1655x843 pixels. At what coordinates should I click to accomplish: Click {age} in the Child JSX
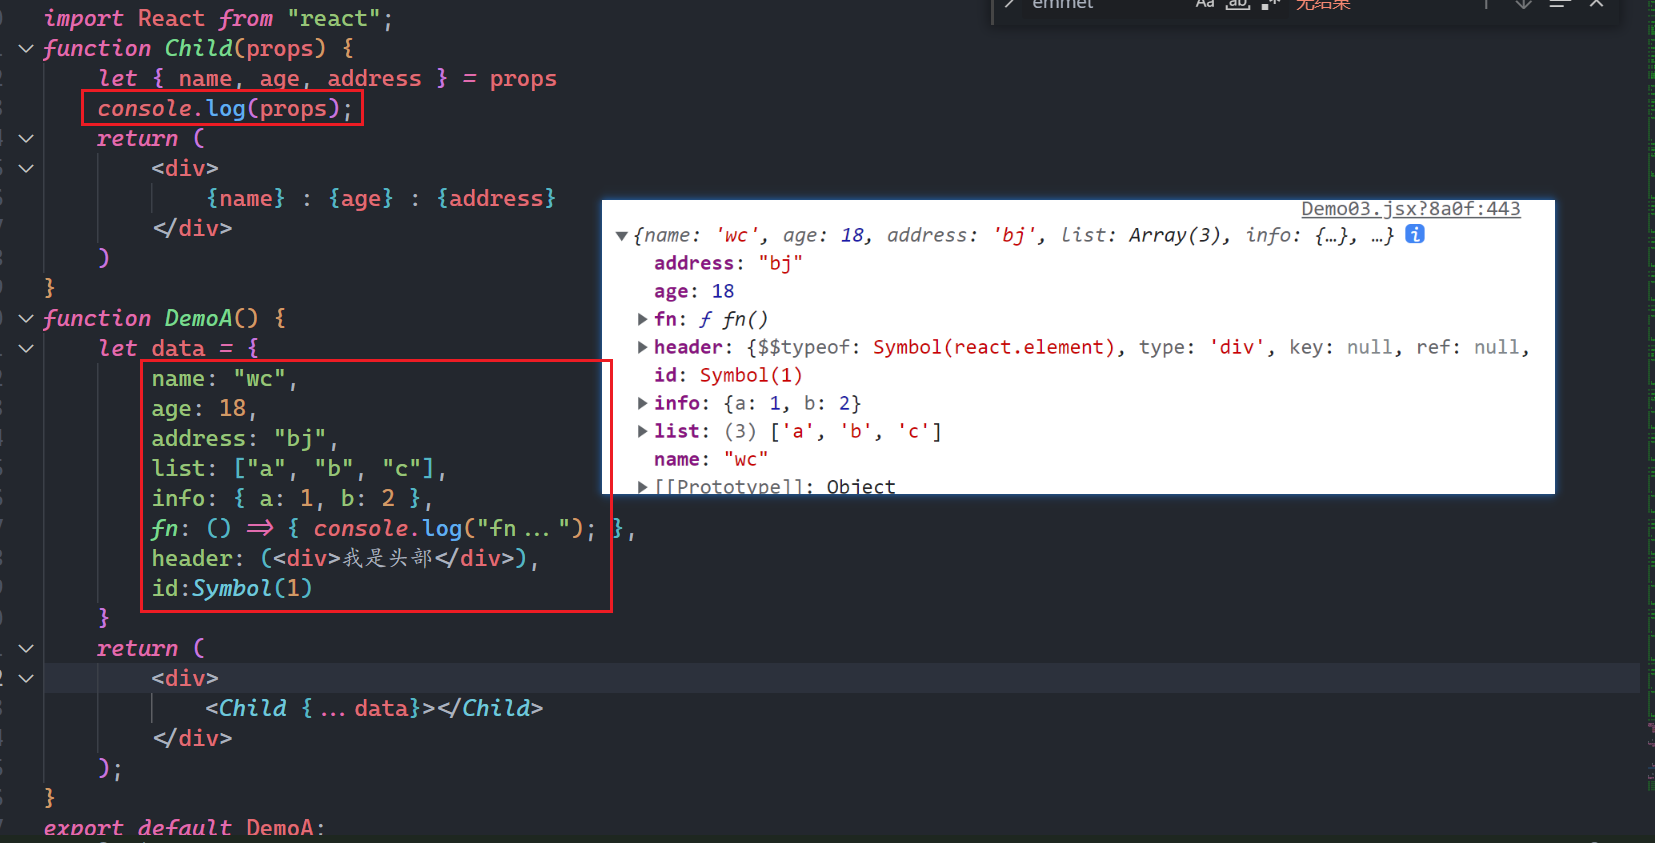coord(361,198)
